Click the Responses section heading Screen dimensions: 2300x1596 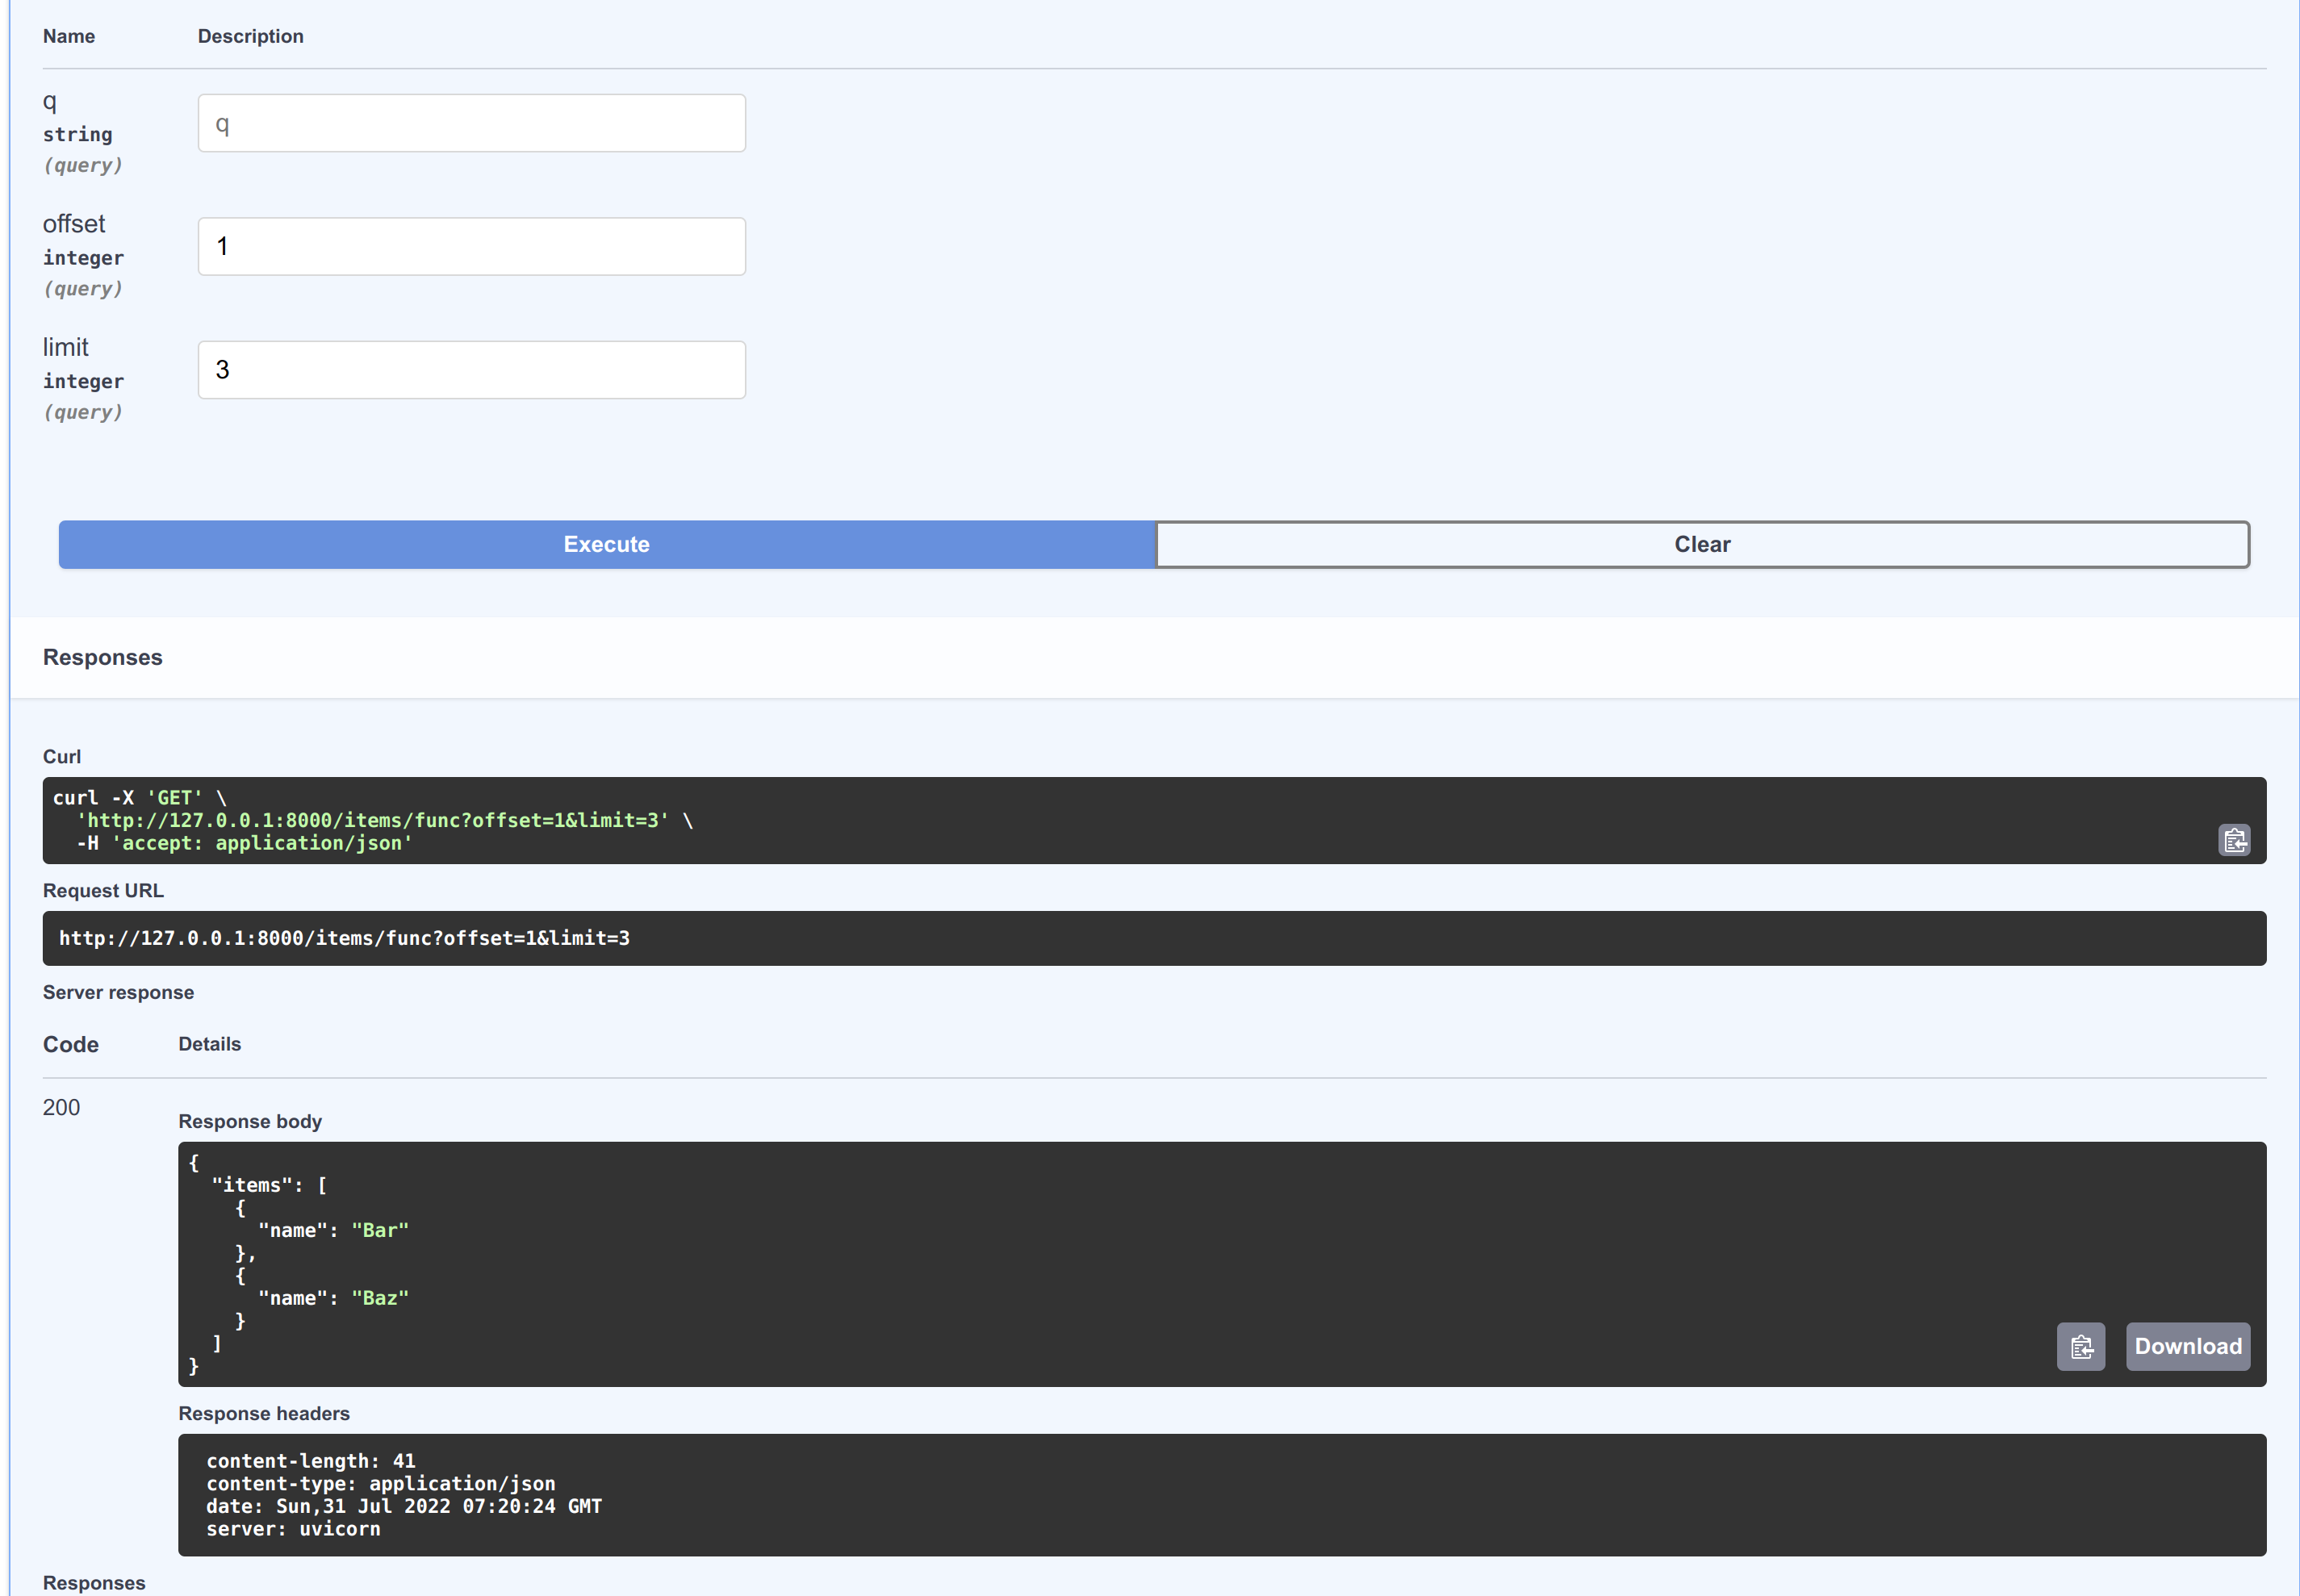[102, 657]
